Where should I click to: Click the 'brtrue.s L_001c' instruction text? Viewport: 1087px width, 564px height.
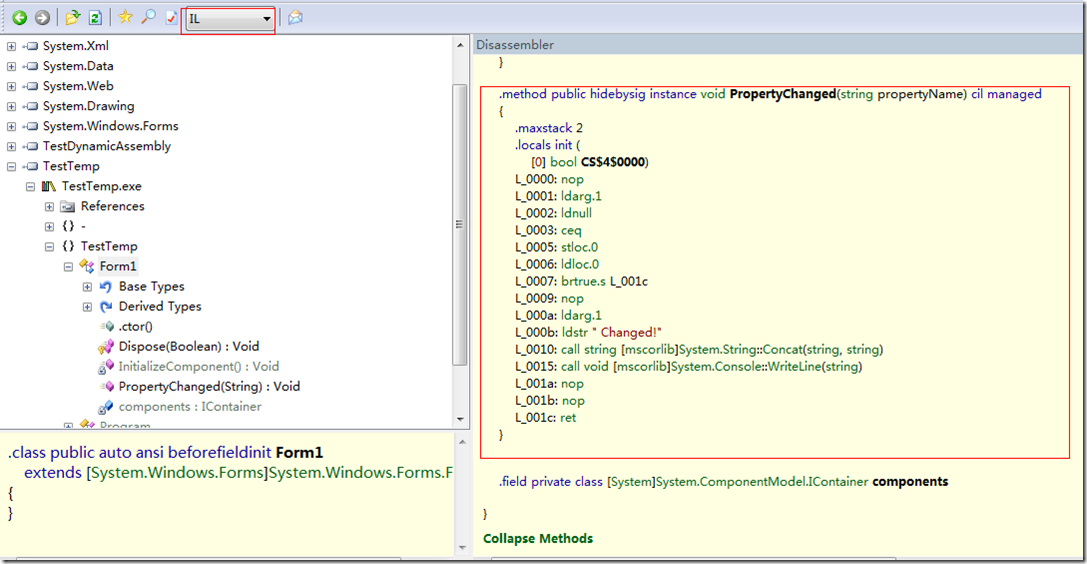point(605,282)
